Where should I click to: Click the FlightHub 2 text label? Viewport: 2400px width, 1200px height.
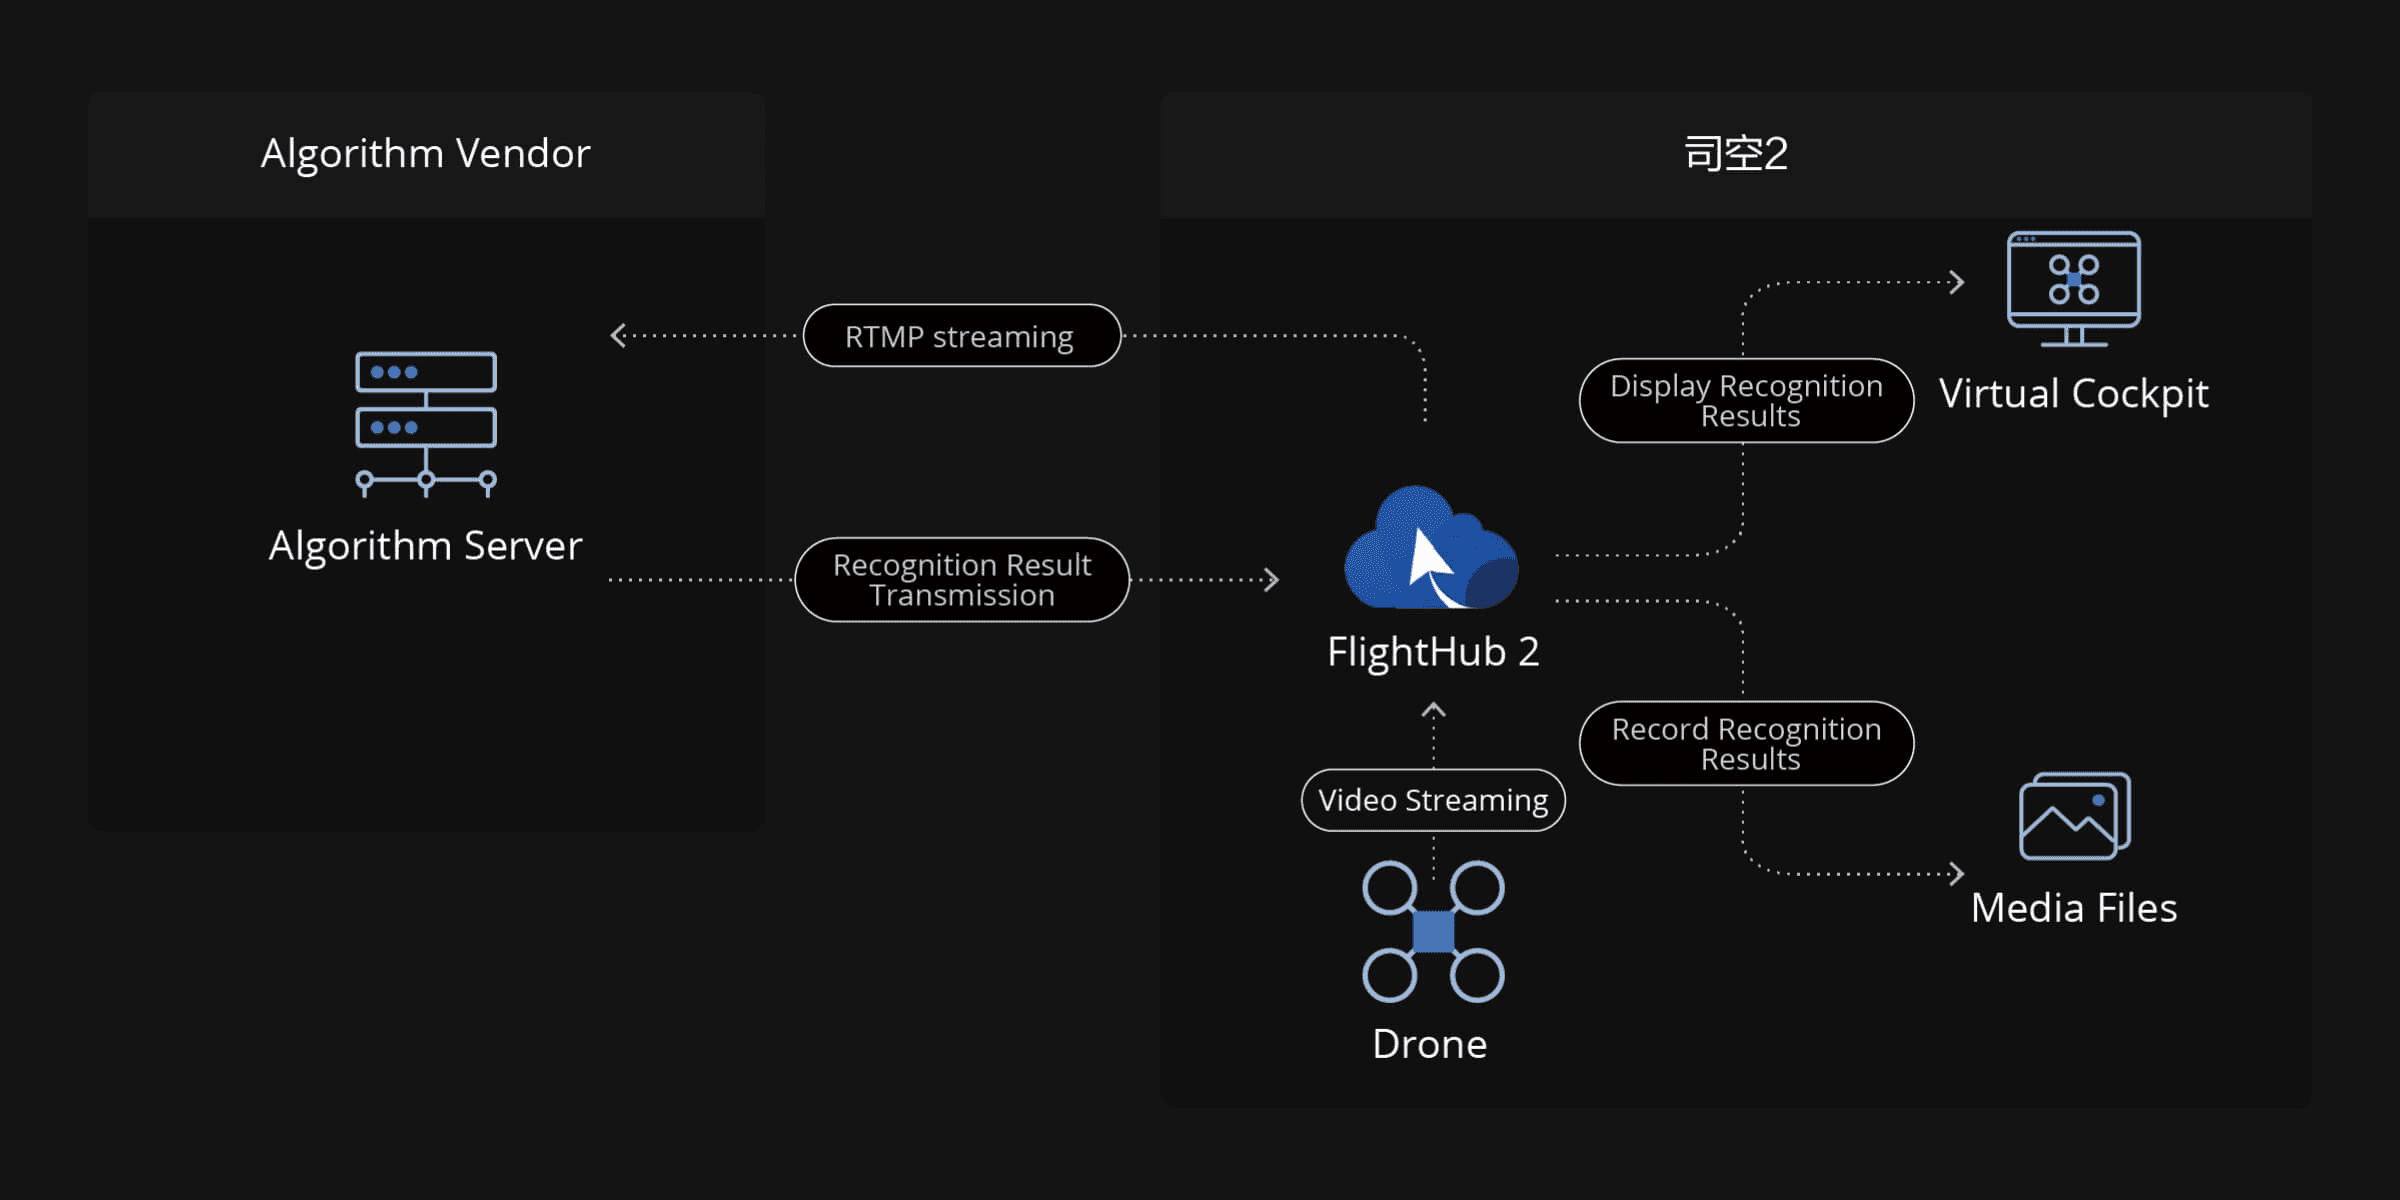(1432, 652)
